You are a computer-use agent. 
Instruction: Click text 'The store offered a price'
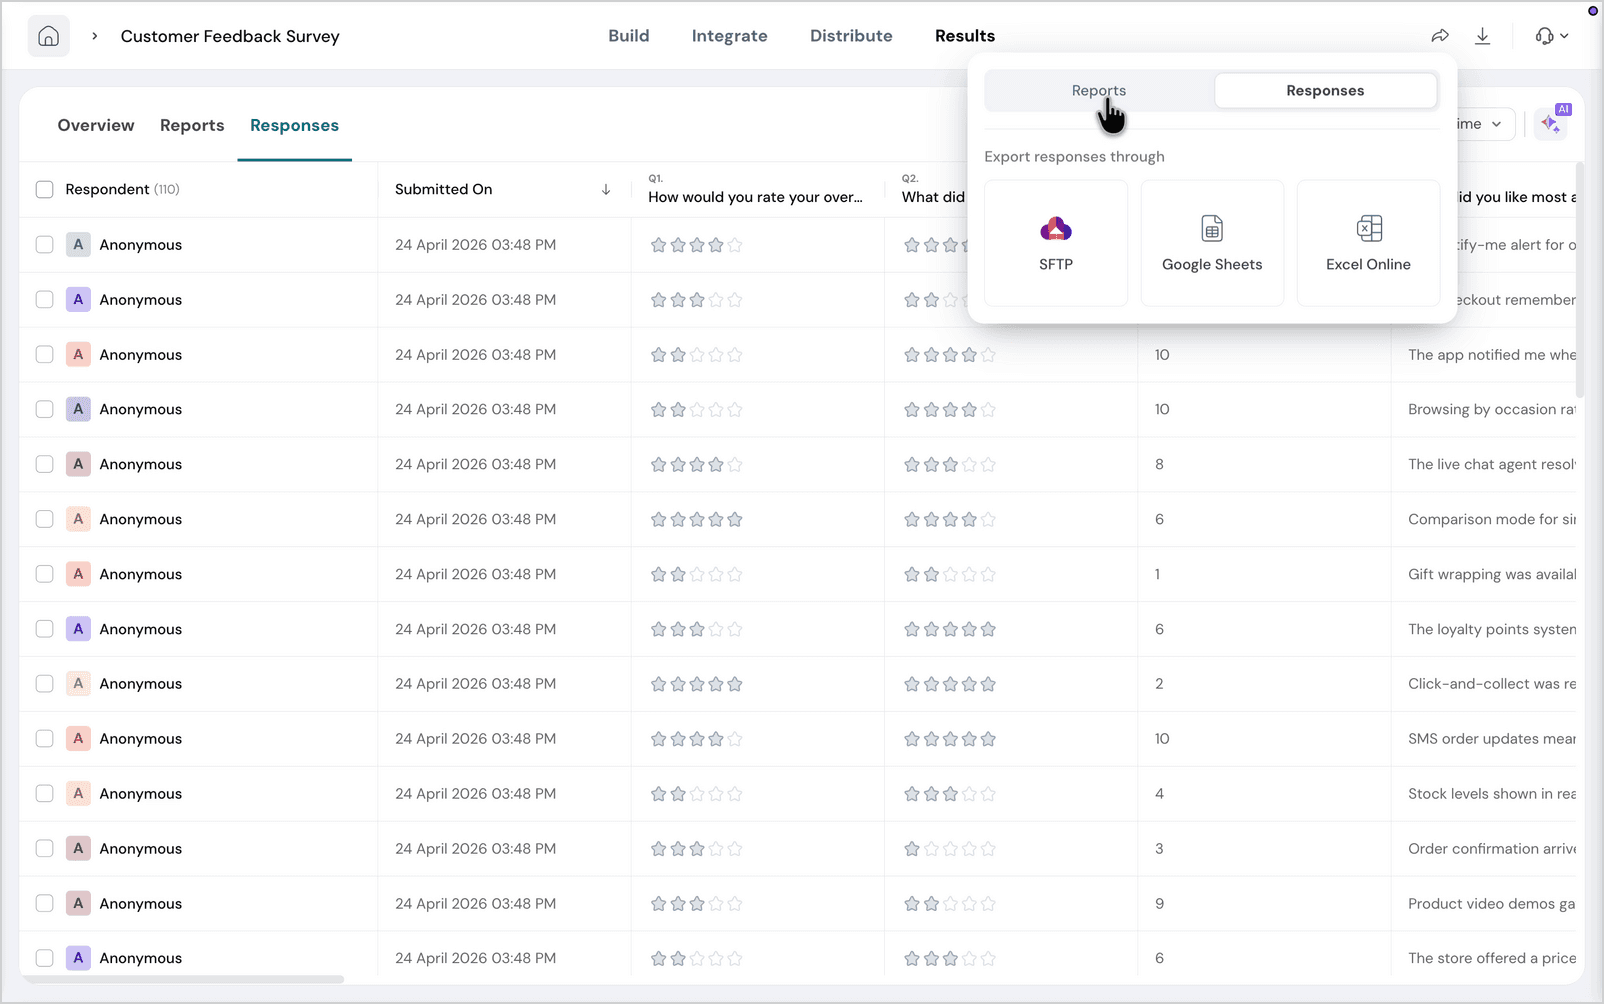pos(1492,958)
